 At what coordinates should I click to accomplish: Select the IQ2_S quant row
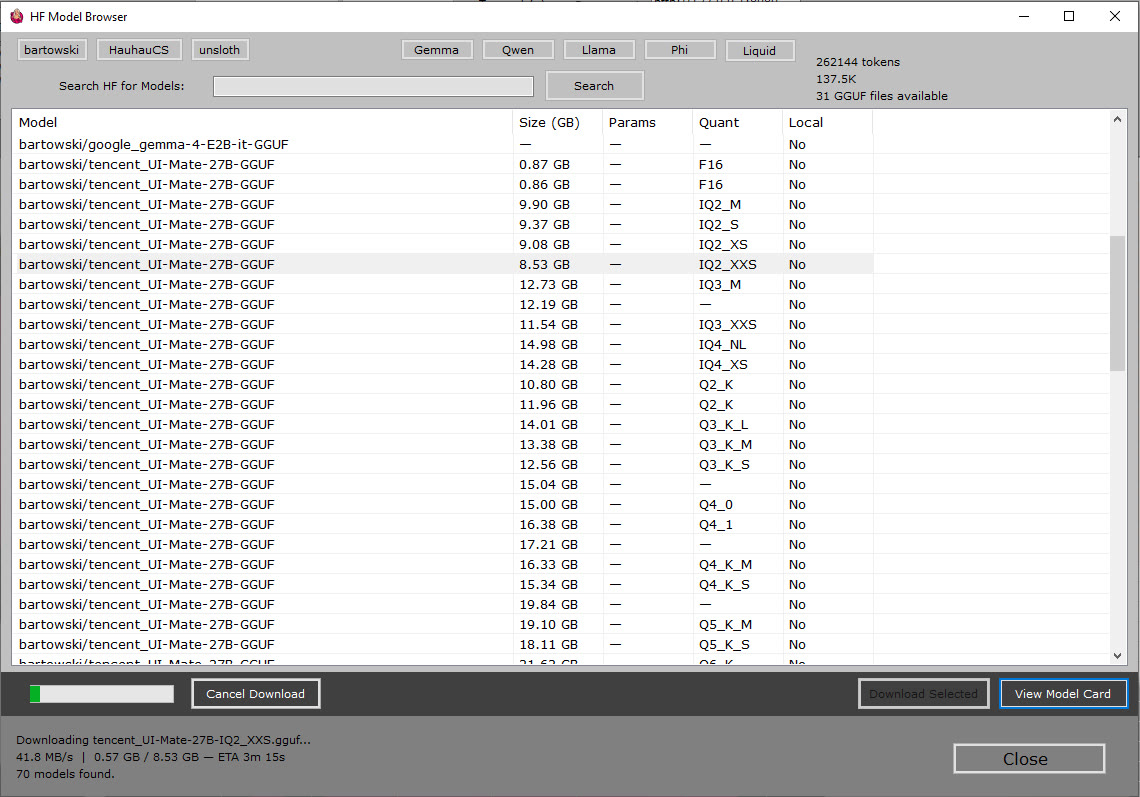443,224
